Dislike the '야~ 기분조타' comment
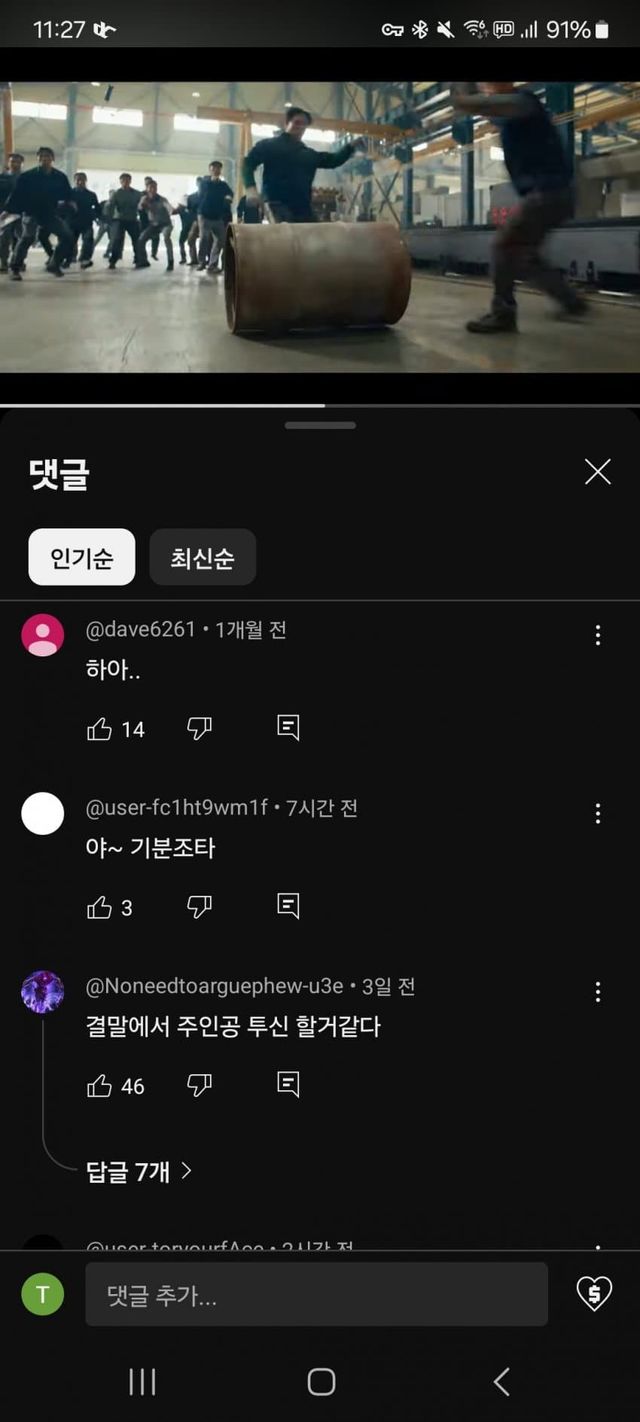Image resolution: width=640 pixels, height=1422 pixels. coord(200,907)
